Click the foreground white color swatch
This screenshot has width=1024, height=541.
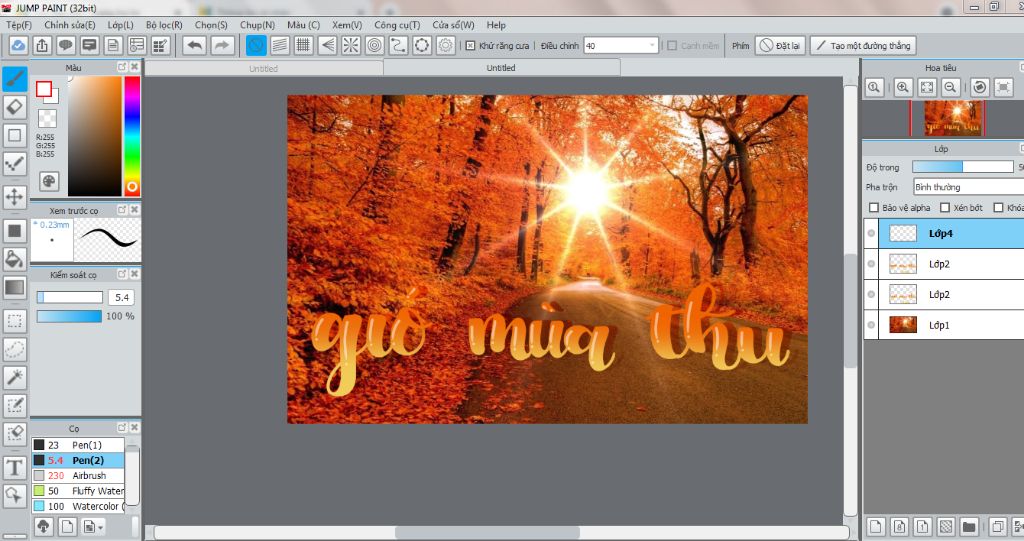click(x=43, y=89)
